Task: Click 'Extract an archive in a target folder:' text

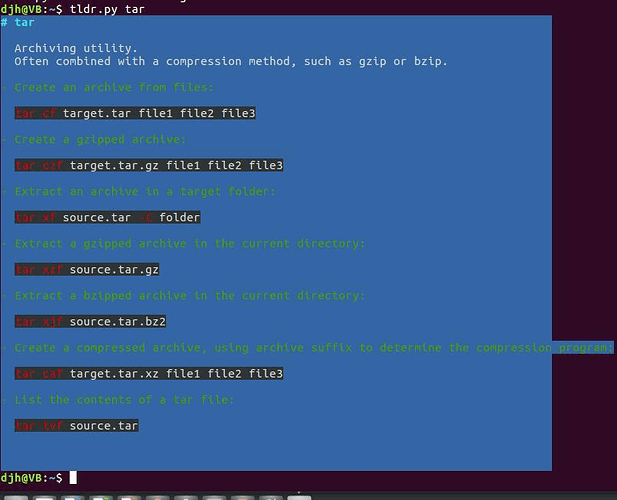Action: (x=145, y=192)
